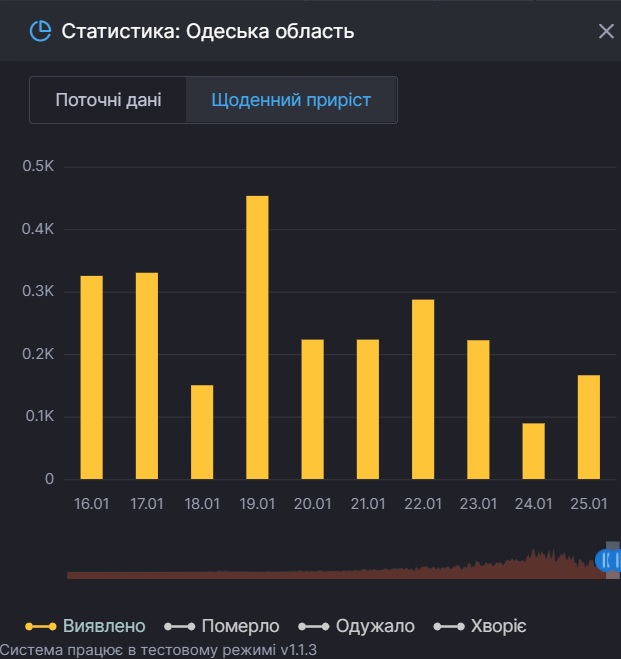Click the pie chart statistics icon
Screen dimensions: 621x659
[40, 31]
